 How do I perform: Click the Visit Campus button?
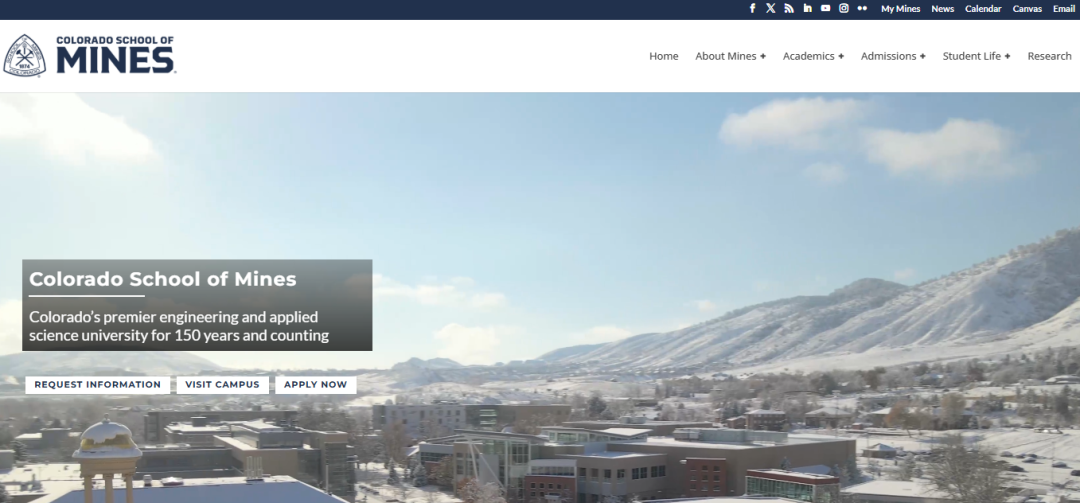(222, 384)
